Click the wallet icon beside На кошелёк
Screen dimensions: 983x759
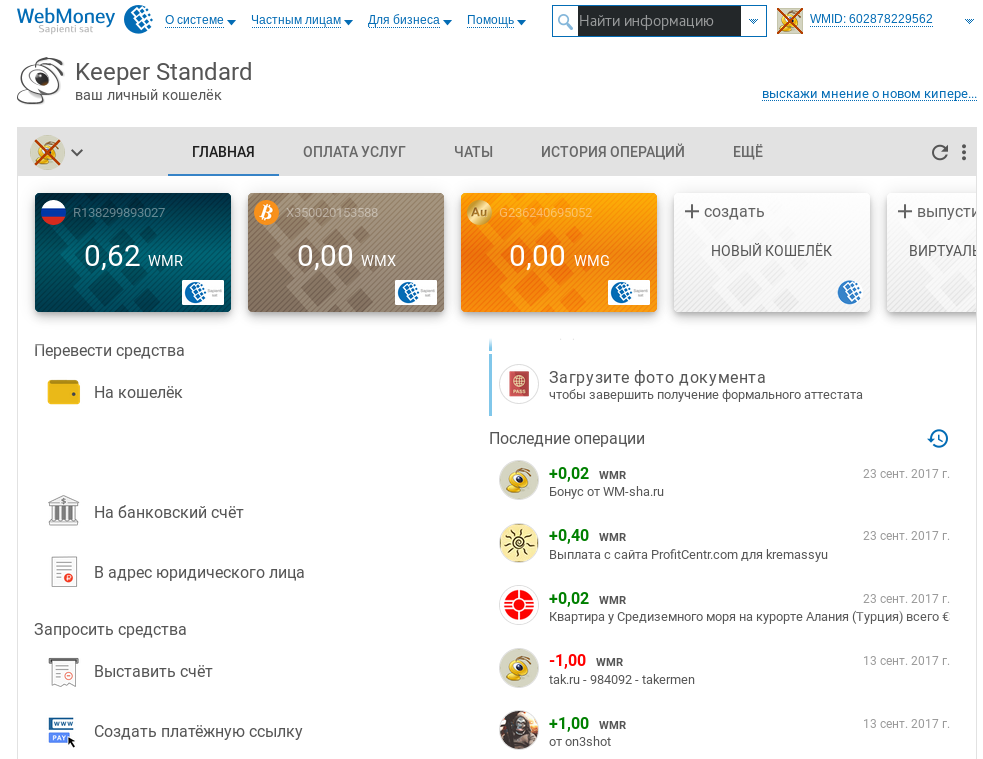(x=63, y=392)
